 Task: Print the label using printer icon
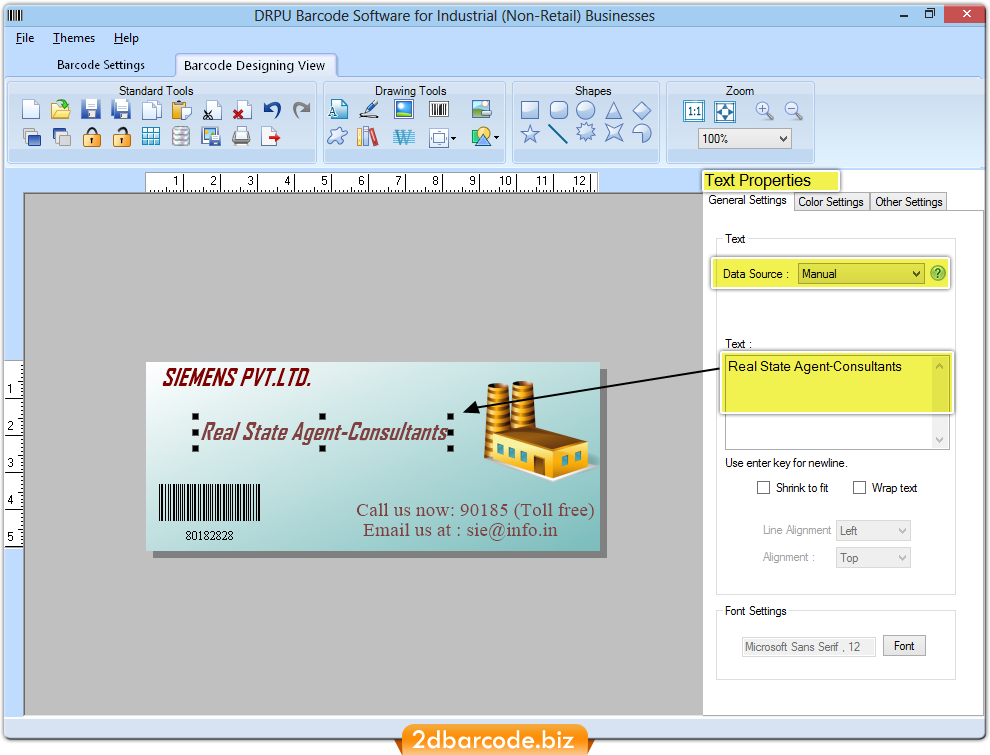pyautogui.click(x=241, y=136)
